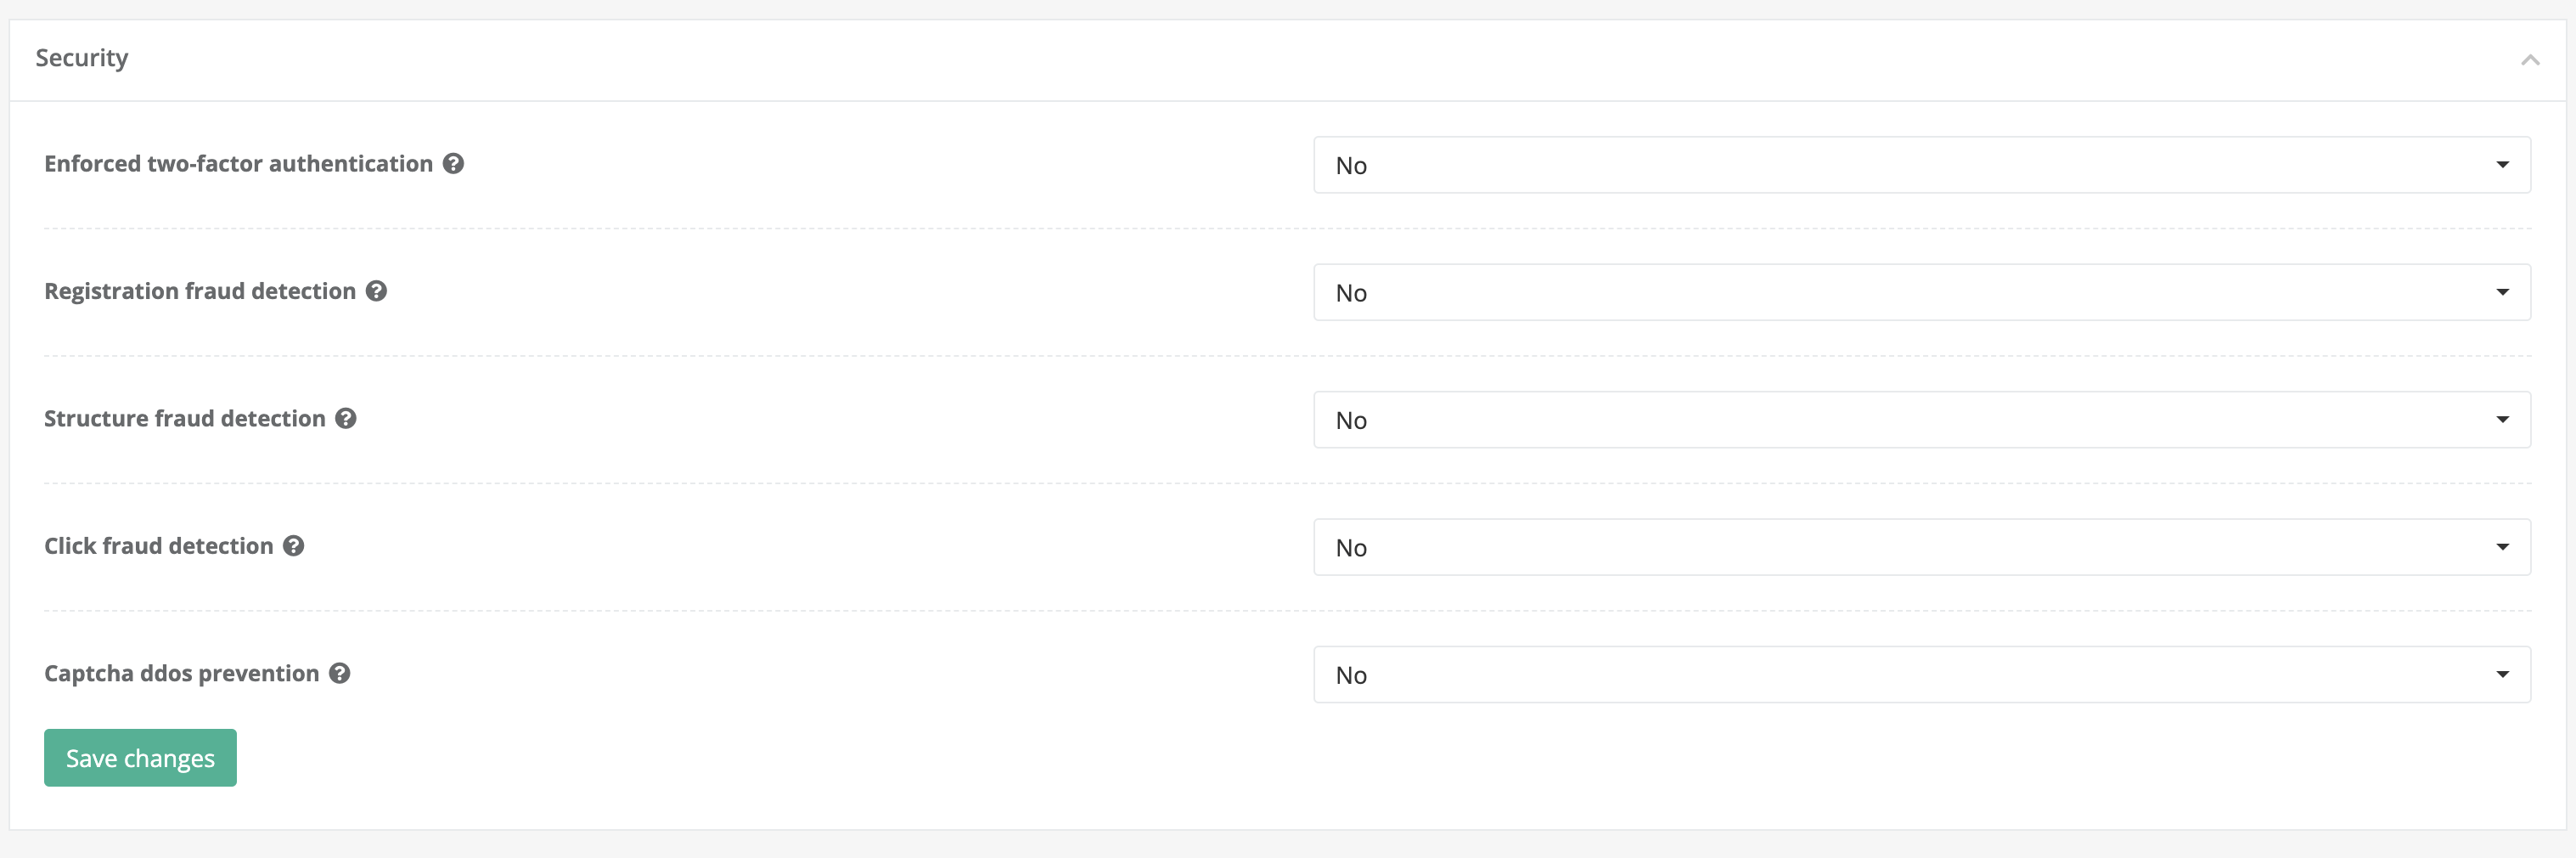Click caret arrow of the two-factor authentication select
The width and height of the screenshot is (2576, 858).
pyautogui.click(x=2502, y=165)
